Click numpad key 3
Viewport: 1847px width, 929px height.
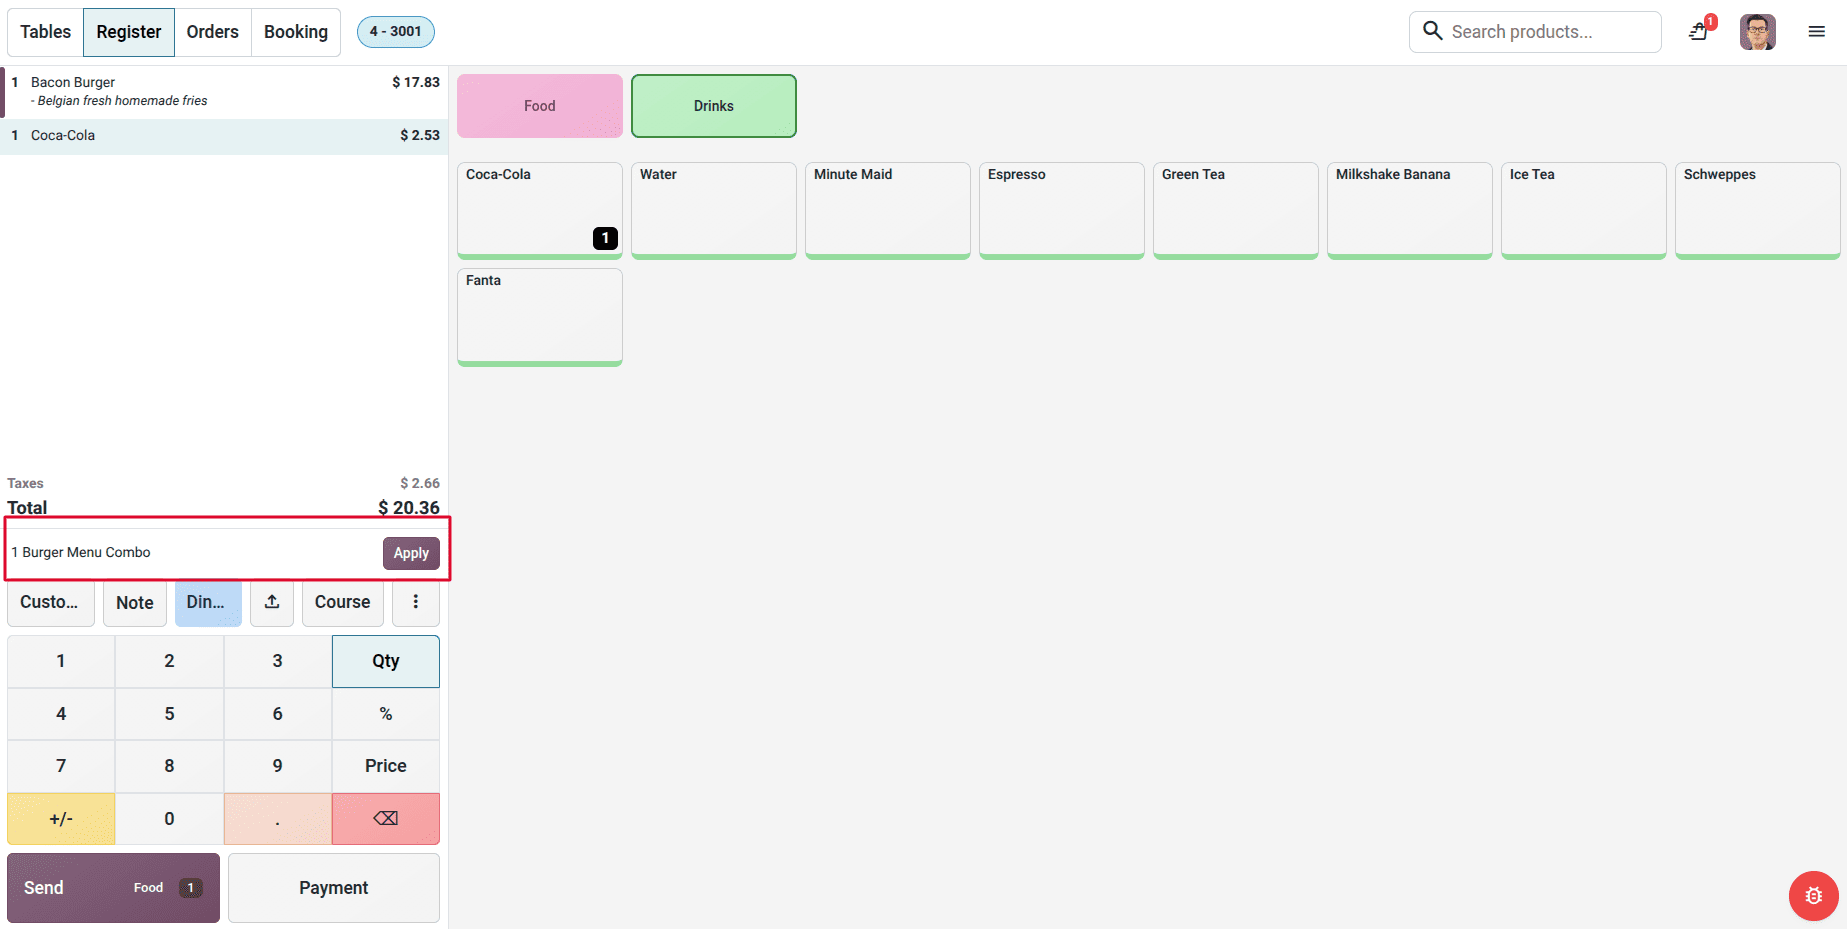278,661
